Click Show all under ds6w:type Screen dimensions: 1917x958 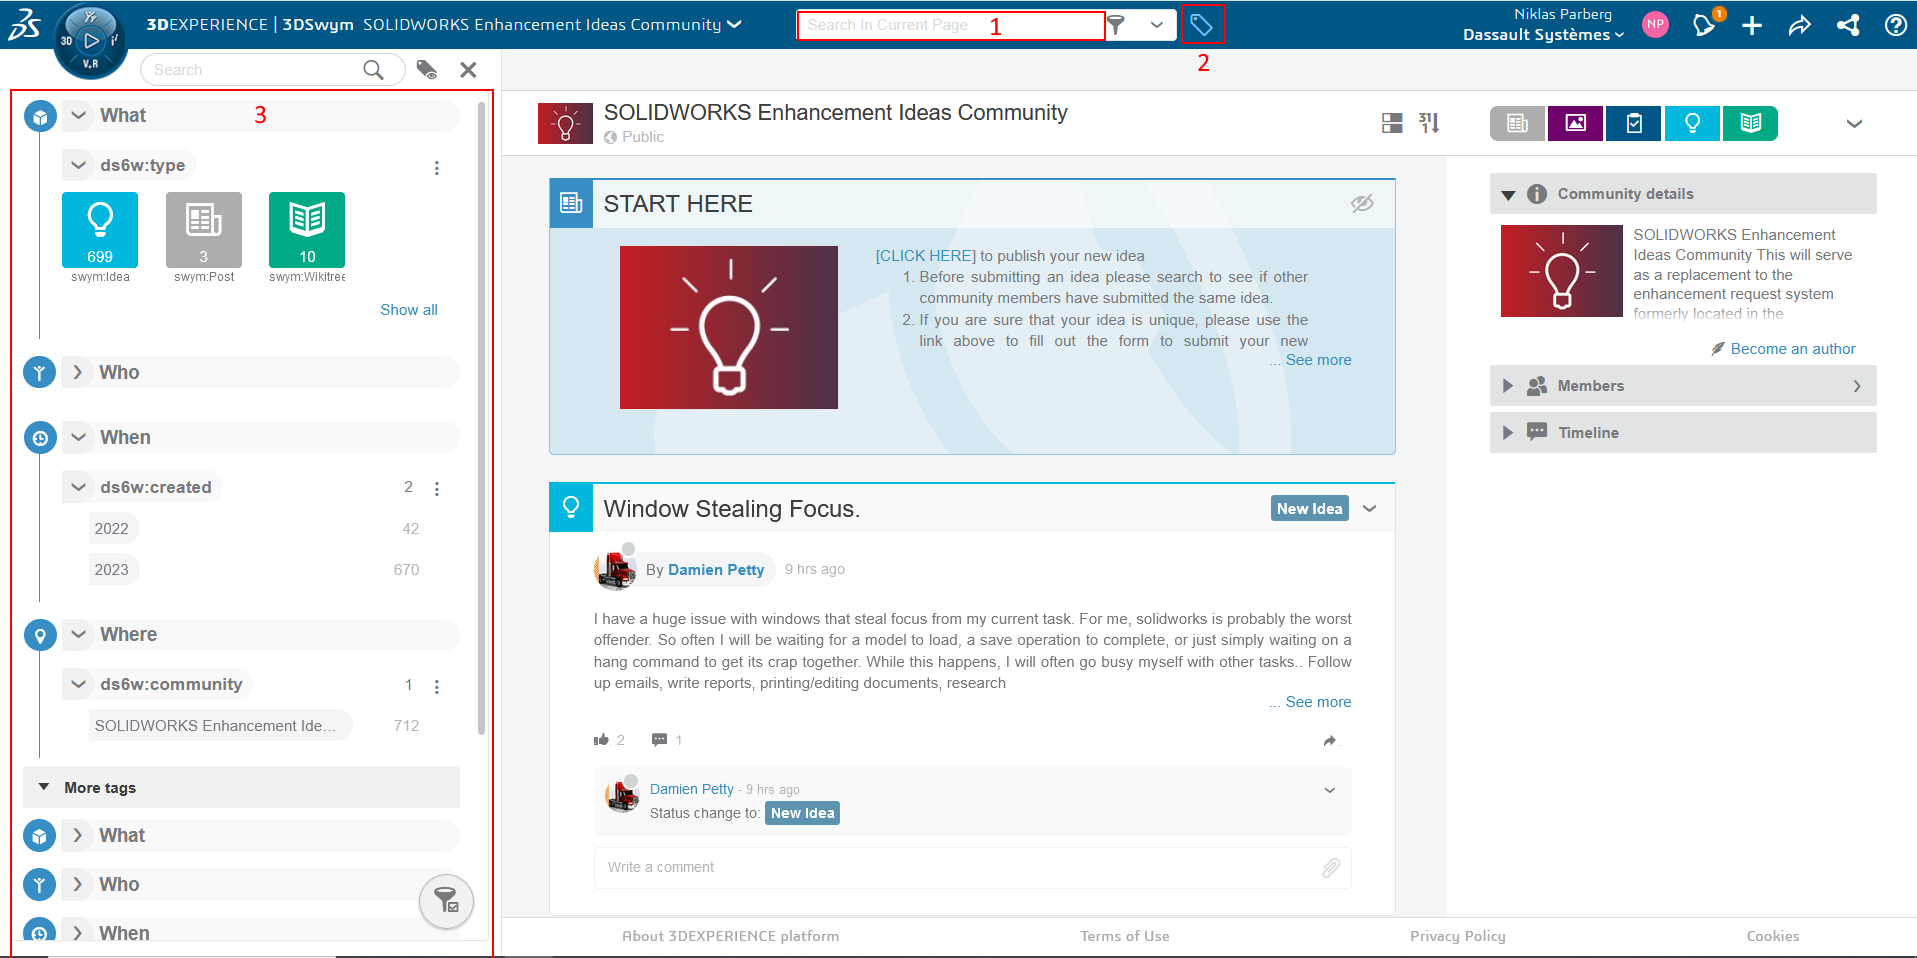point(408,310)
